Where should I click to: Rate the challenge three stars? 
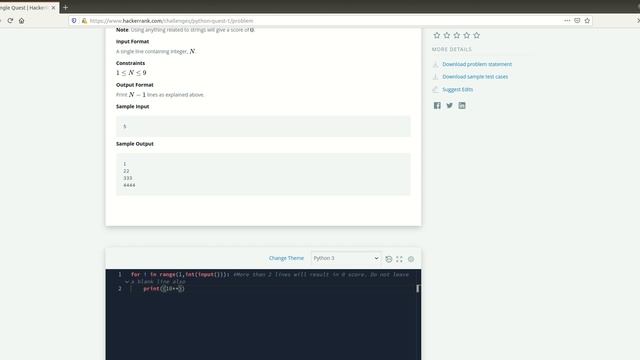pos(457,36)
